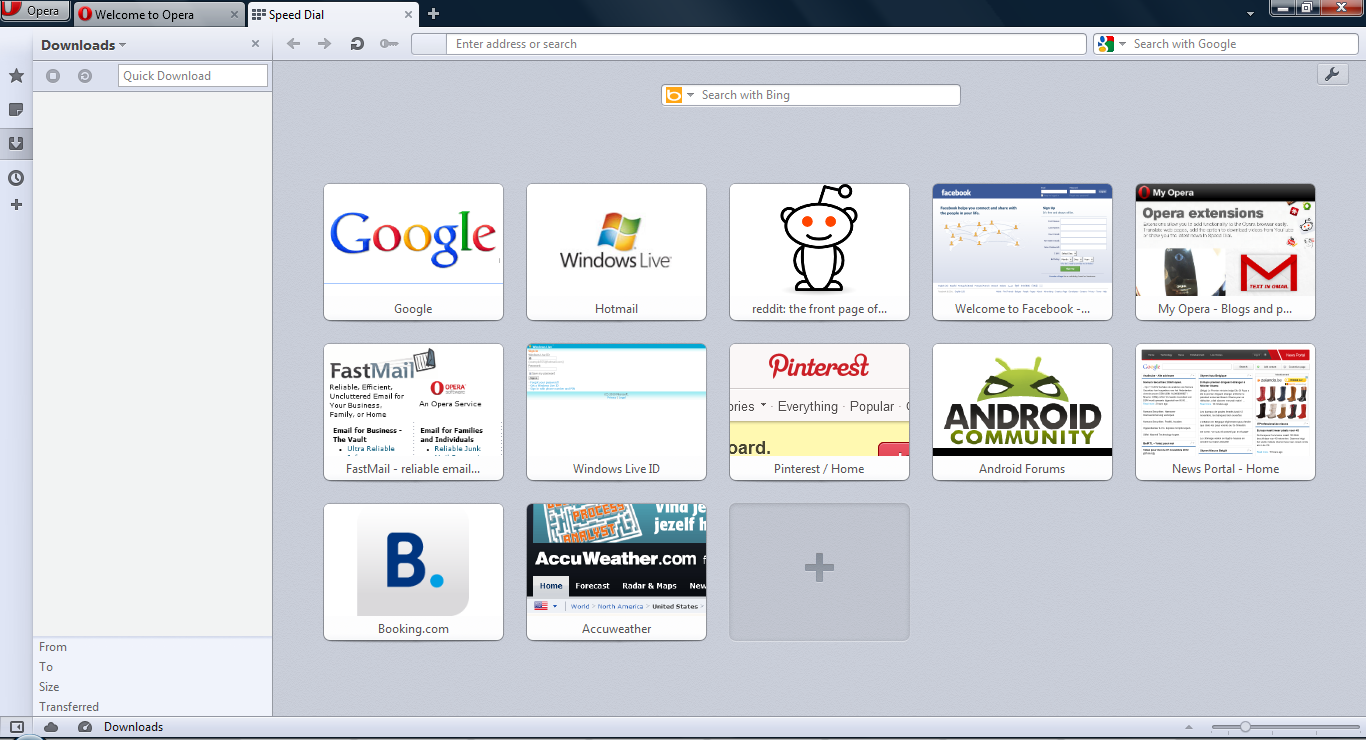Switch to the Speed Dial tab
The width and height of the screenshot is (1366, 740).
[332, 15]
